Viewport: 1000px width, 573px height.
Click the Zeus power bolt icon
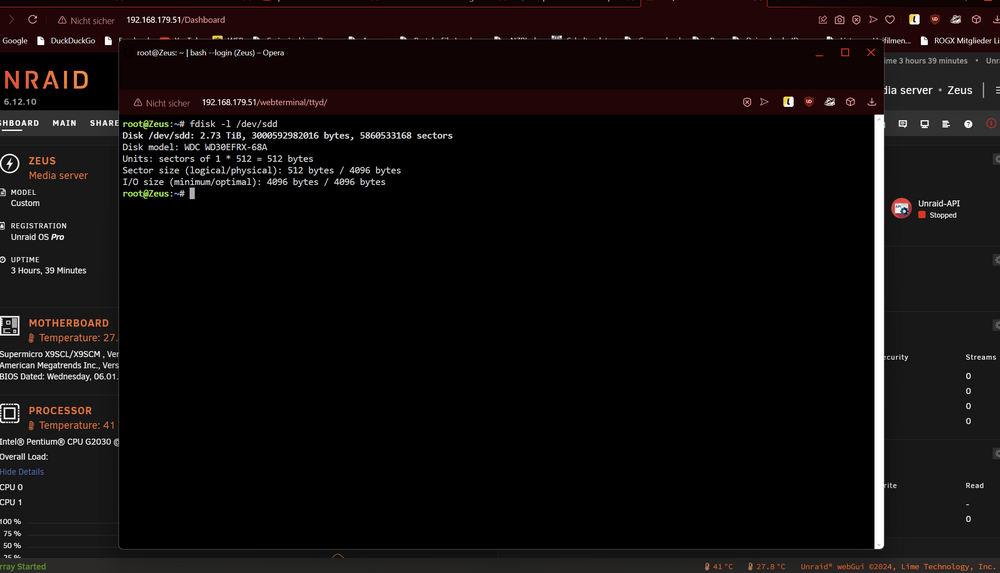click(10, 163)
